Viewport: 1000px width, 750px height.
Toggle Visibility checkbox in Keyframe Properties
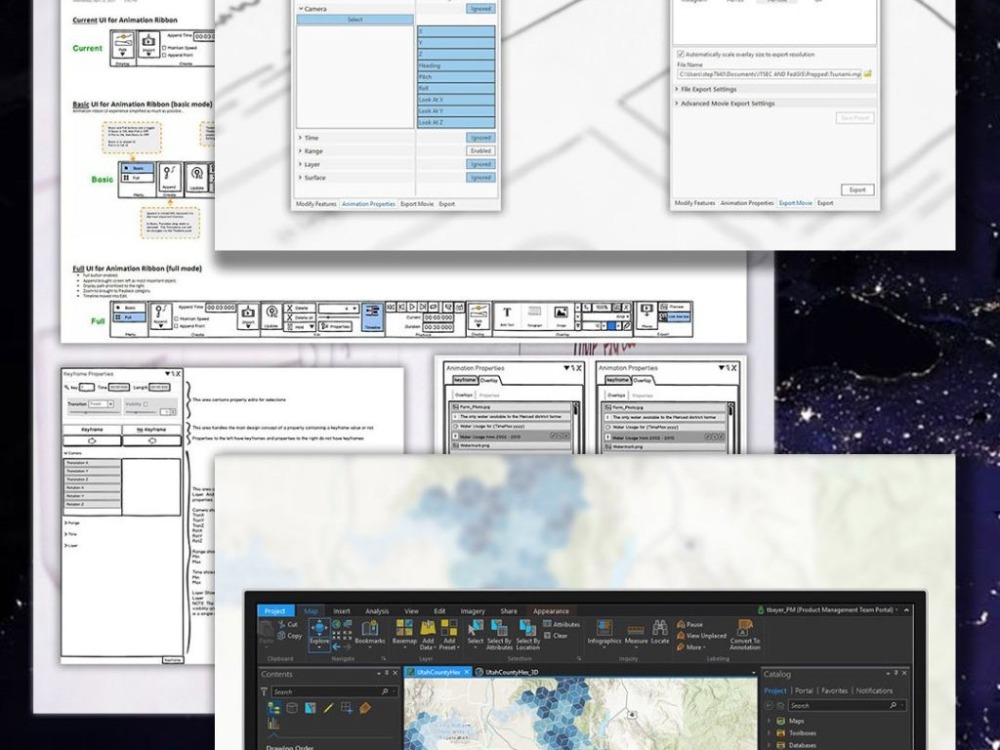[146, 404]
